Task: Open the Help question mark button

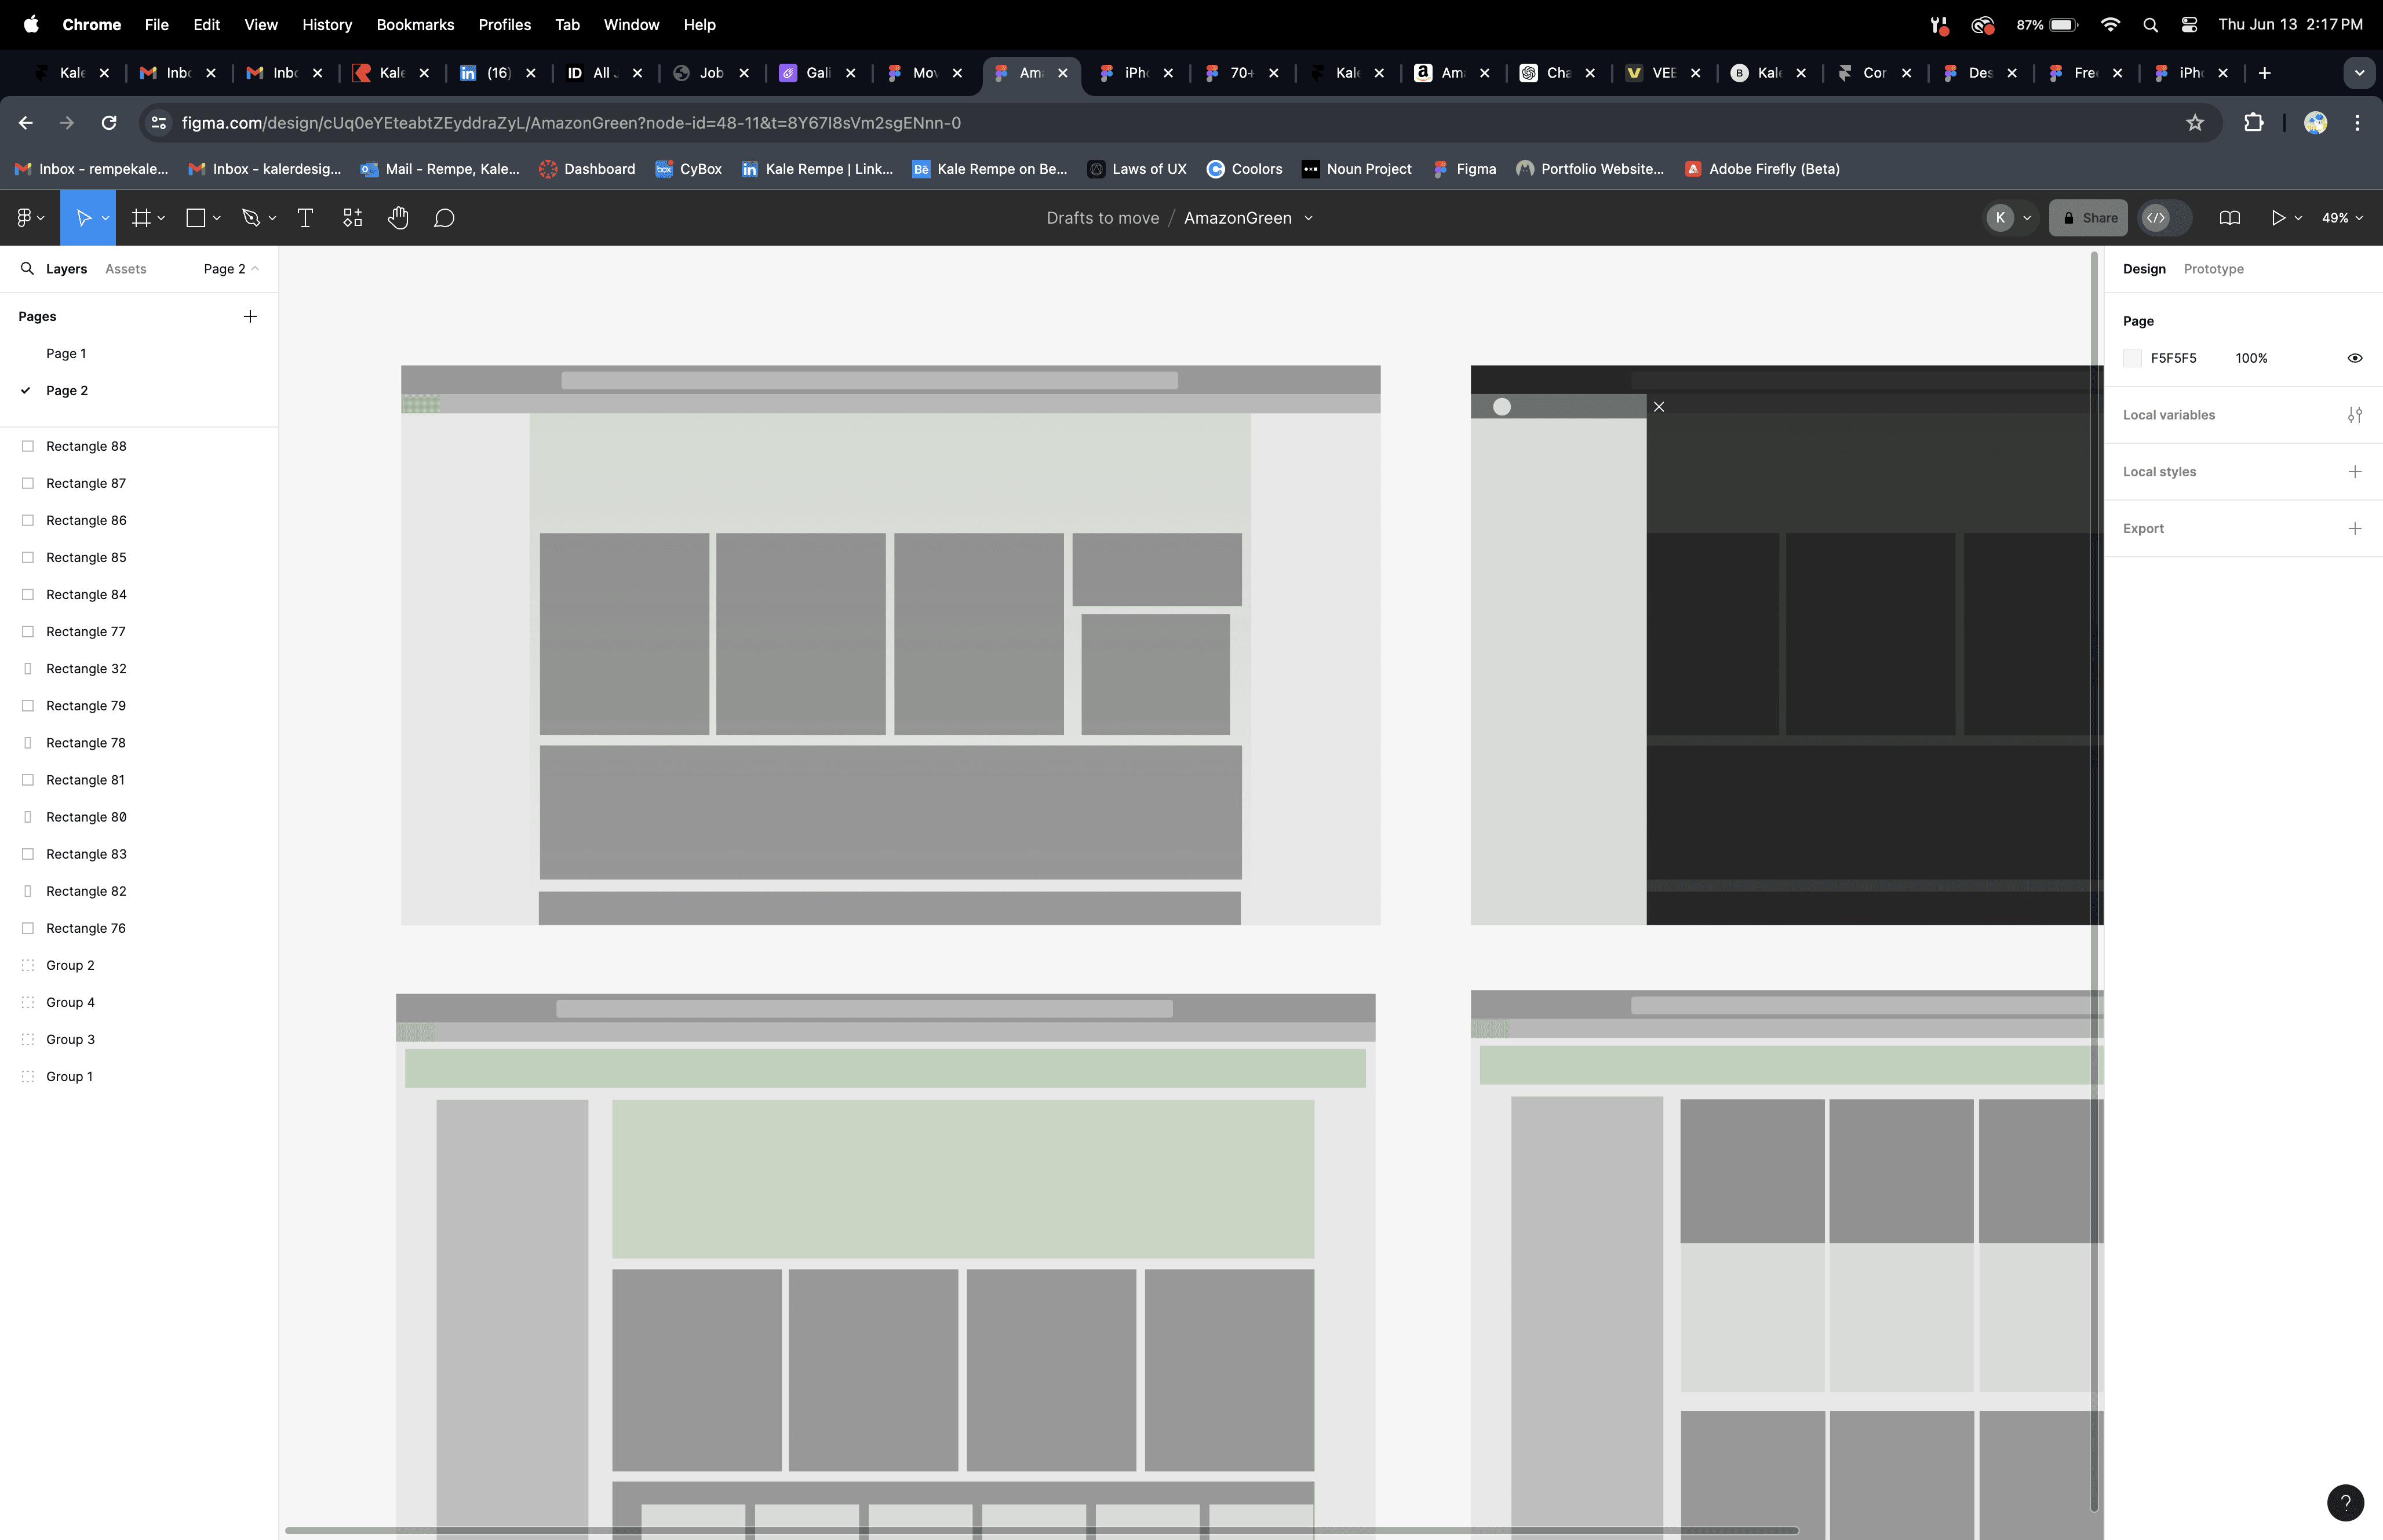Action: click(x=2345, y=1502)
